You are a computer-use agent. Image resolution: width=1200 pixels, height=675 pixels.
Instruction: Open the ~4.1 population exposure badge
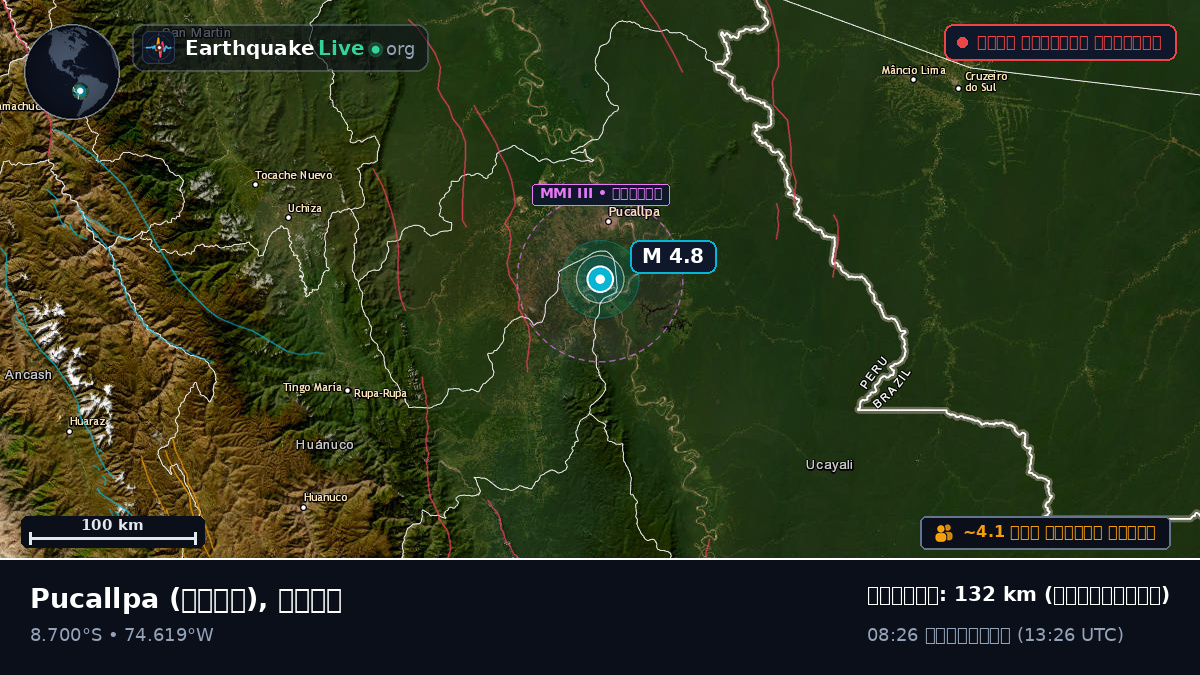(x=1045, y=533)
